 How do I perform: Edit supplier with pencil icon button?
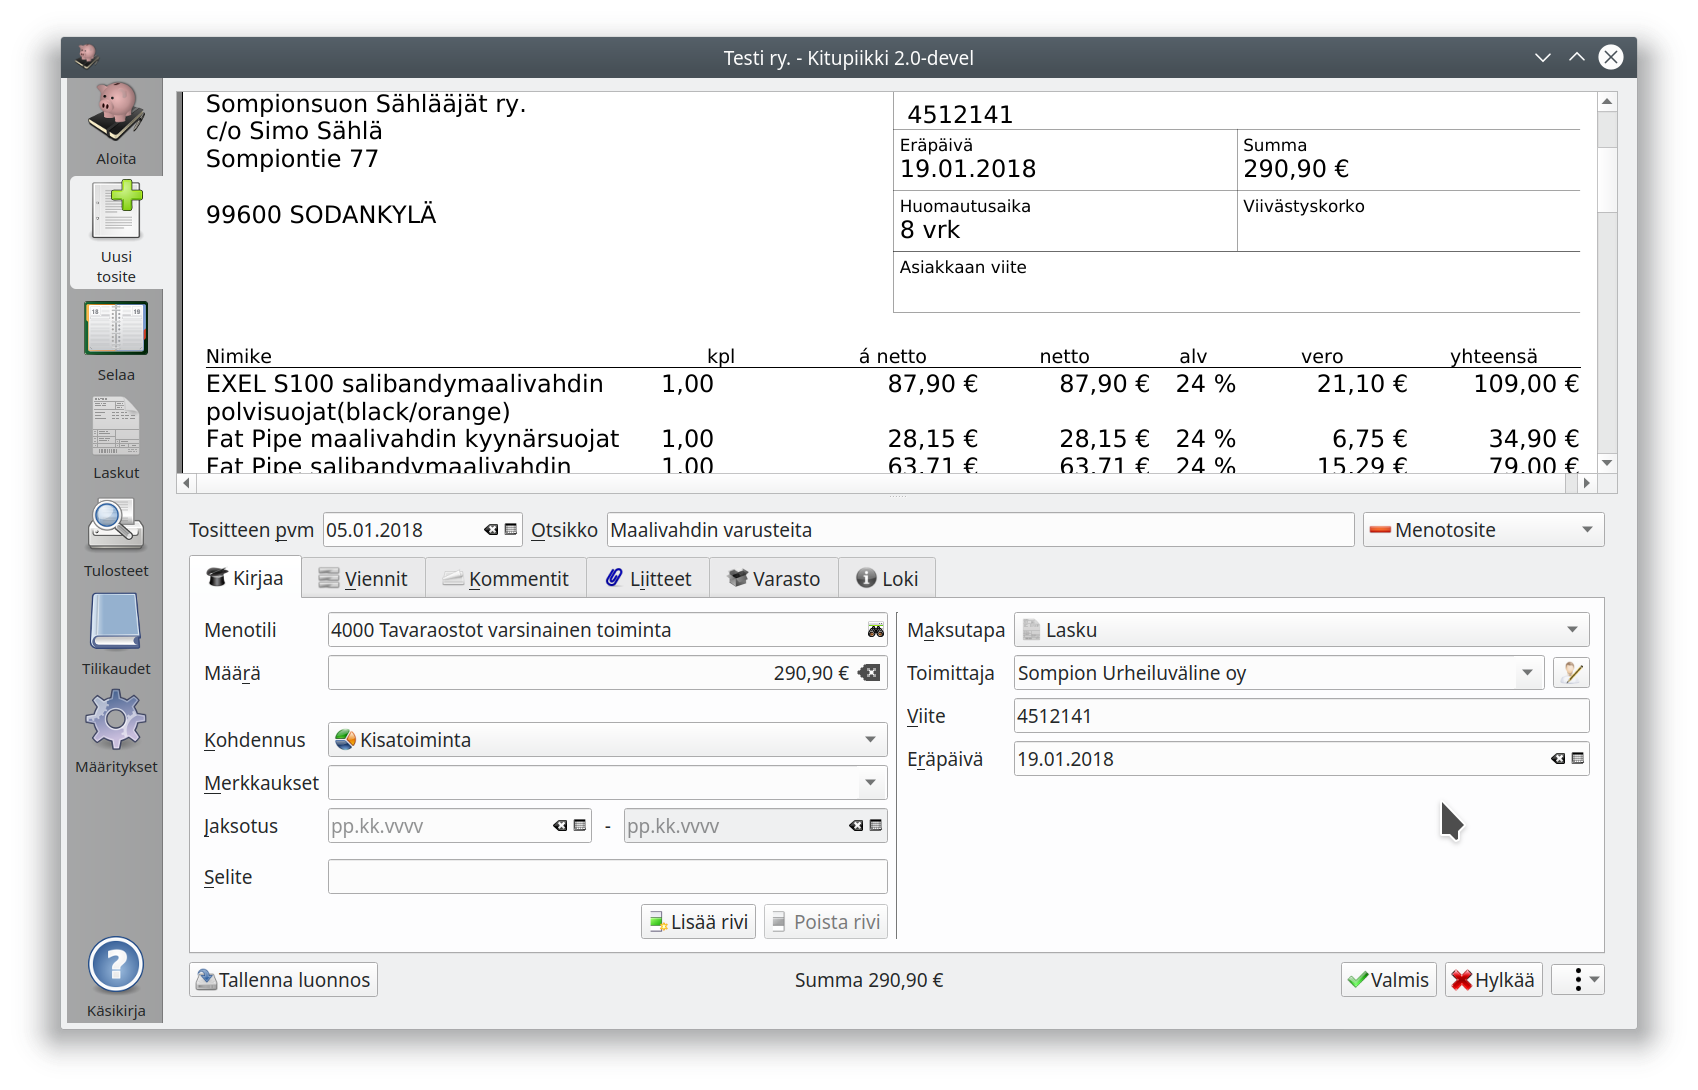1571,673
